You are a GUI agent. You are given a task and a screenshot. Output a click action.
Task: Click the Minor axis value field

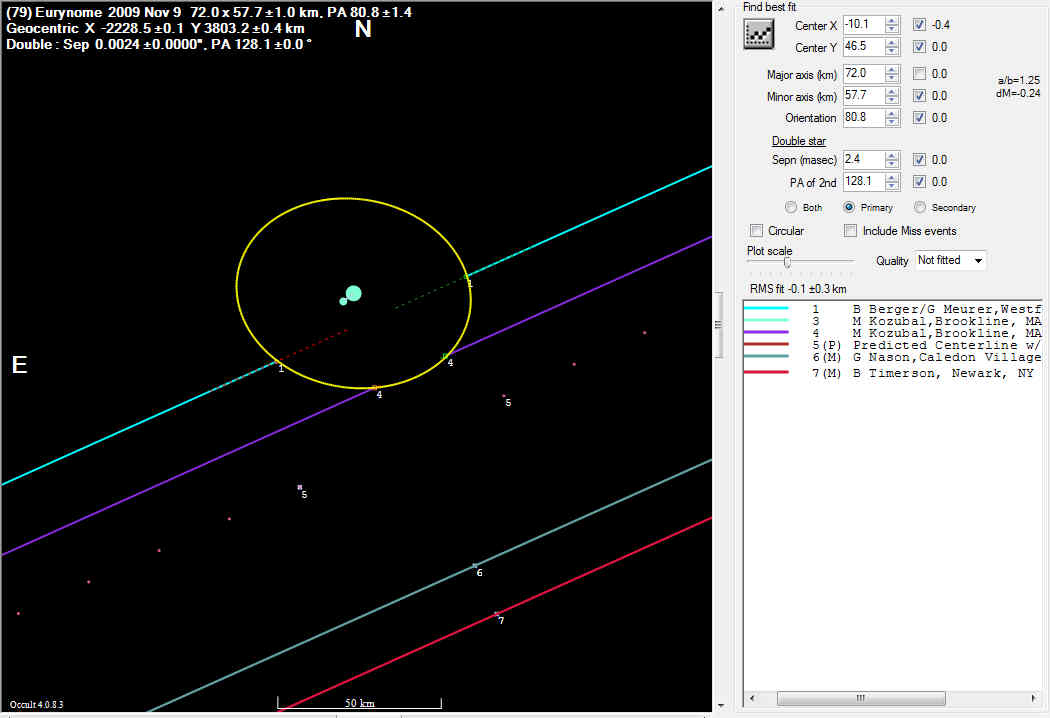864,96
